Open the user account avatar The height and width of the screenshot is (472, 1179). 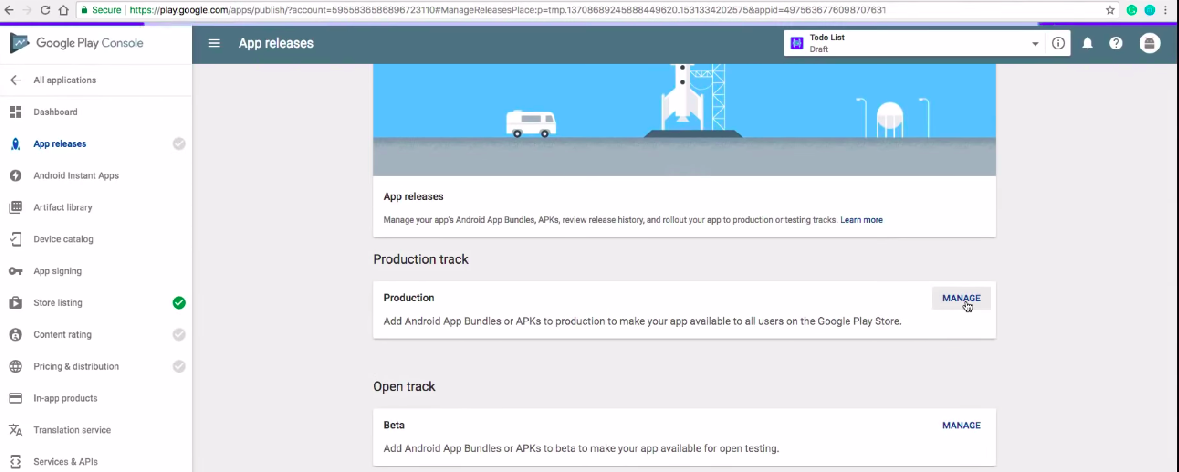tap(1150, 43)
